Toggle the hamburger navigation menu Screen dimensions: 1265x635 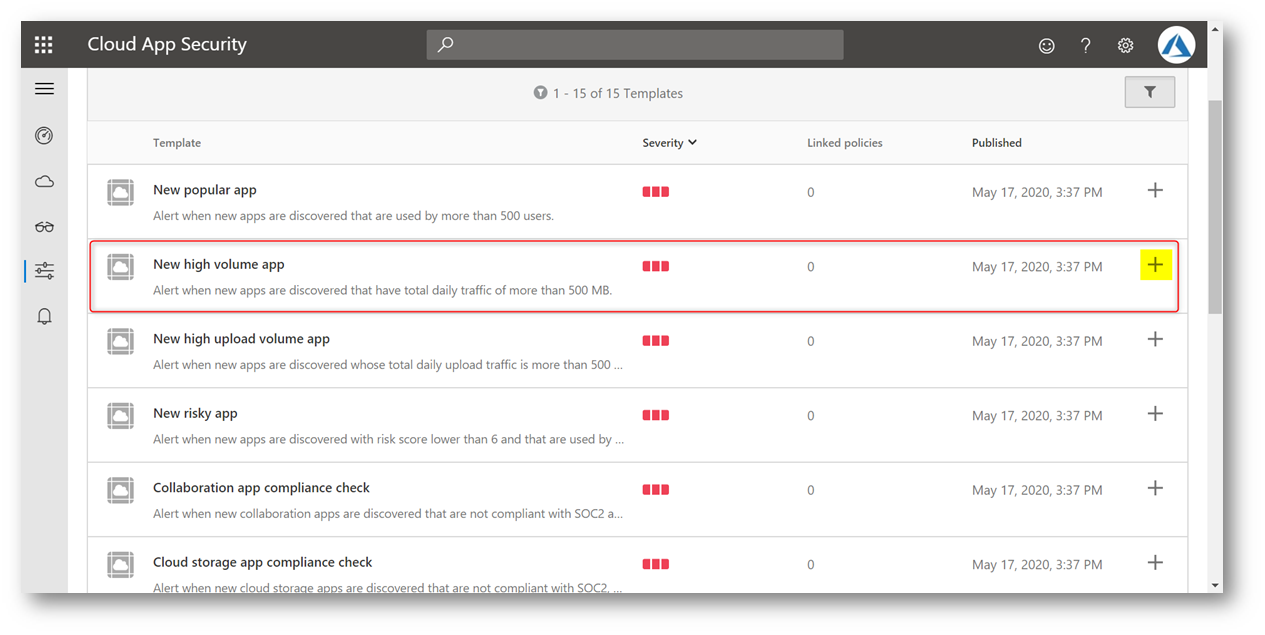[44, 89]
